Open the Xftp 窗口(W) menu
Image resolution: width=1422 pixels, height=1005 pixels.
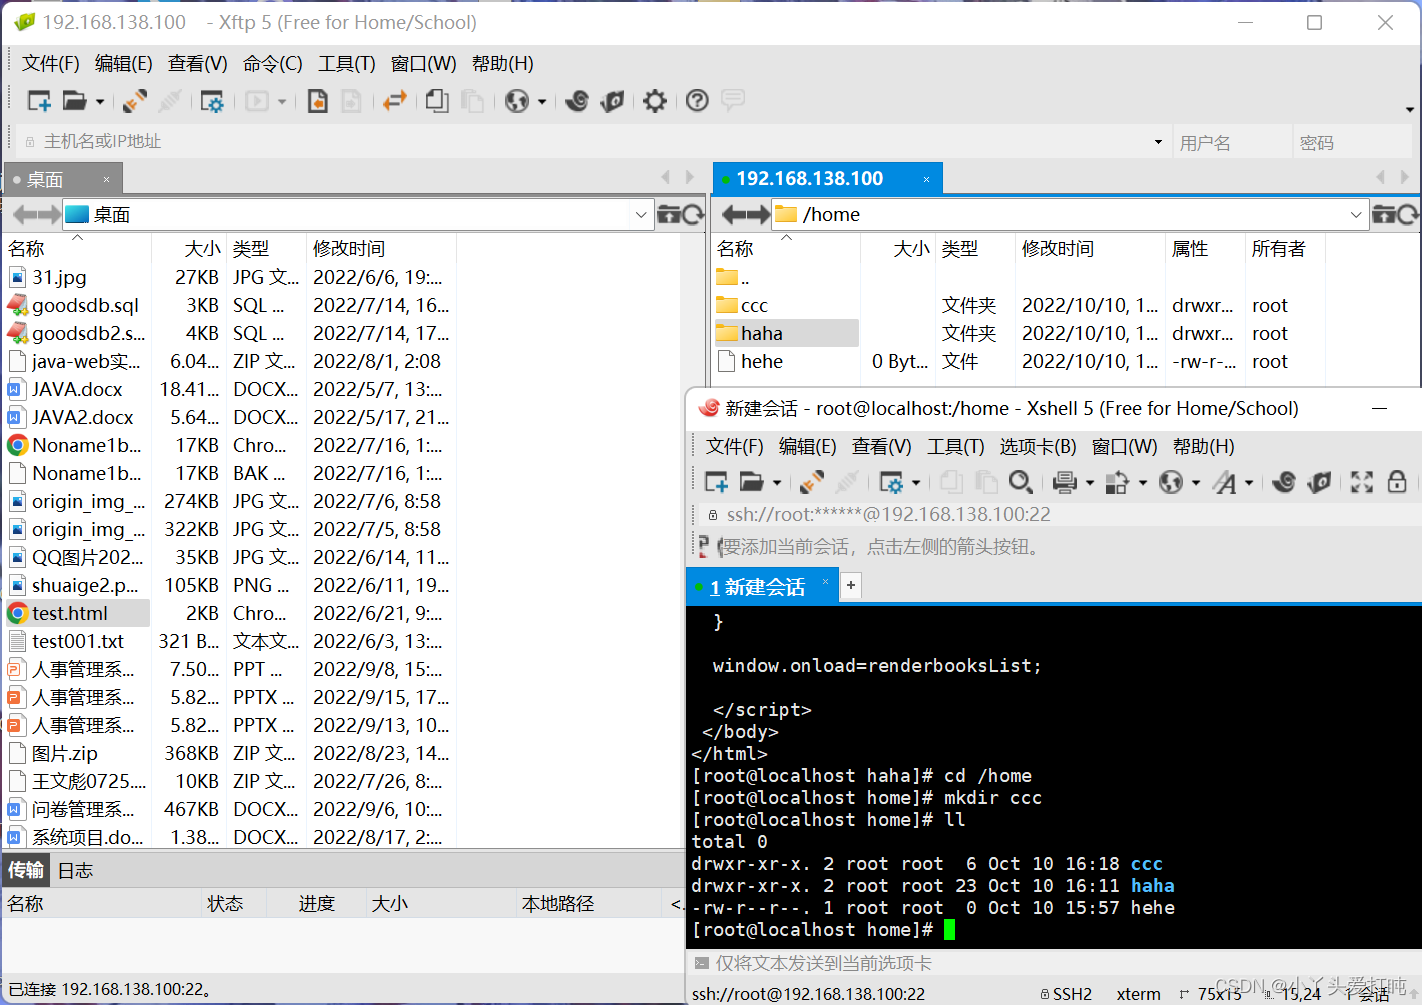point(423,64)
